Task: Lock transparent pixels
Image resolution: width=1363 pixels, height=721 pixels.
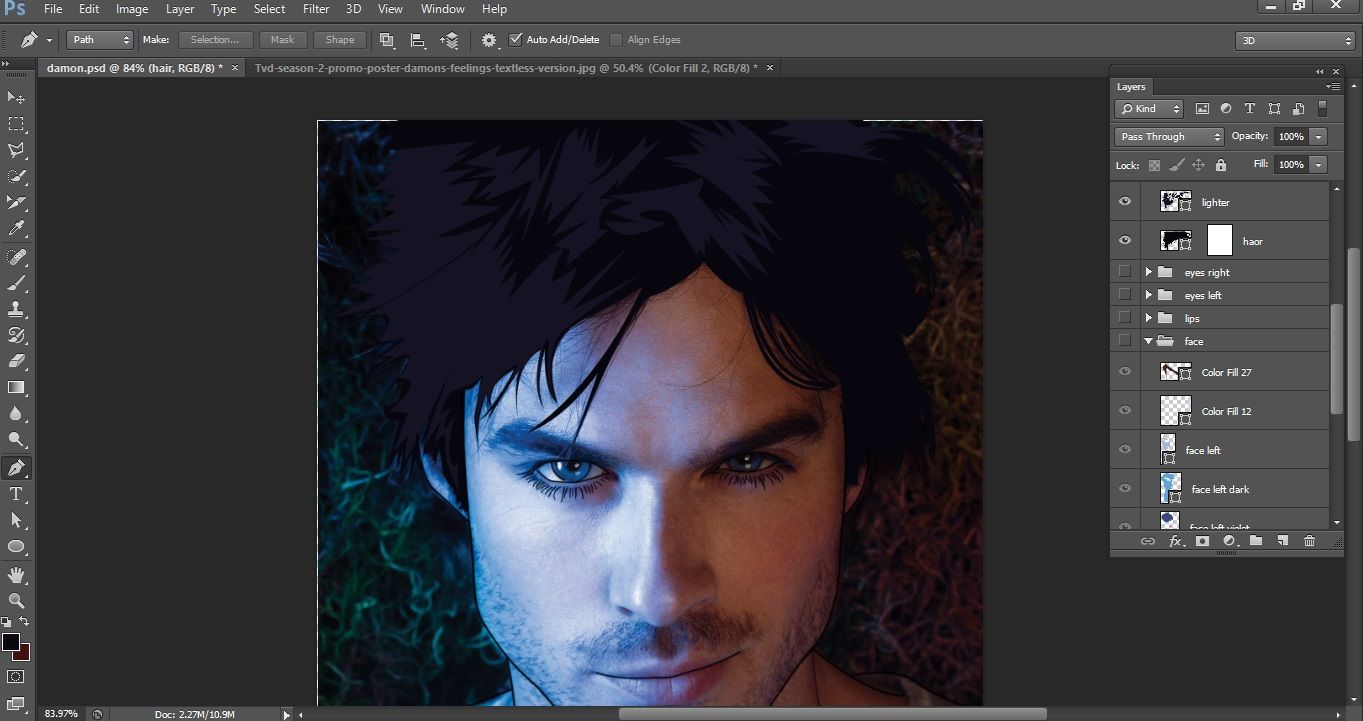Action: (x=1154, y=165)
